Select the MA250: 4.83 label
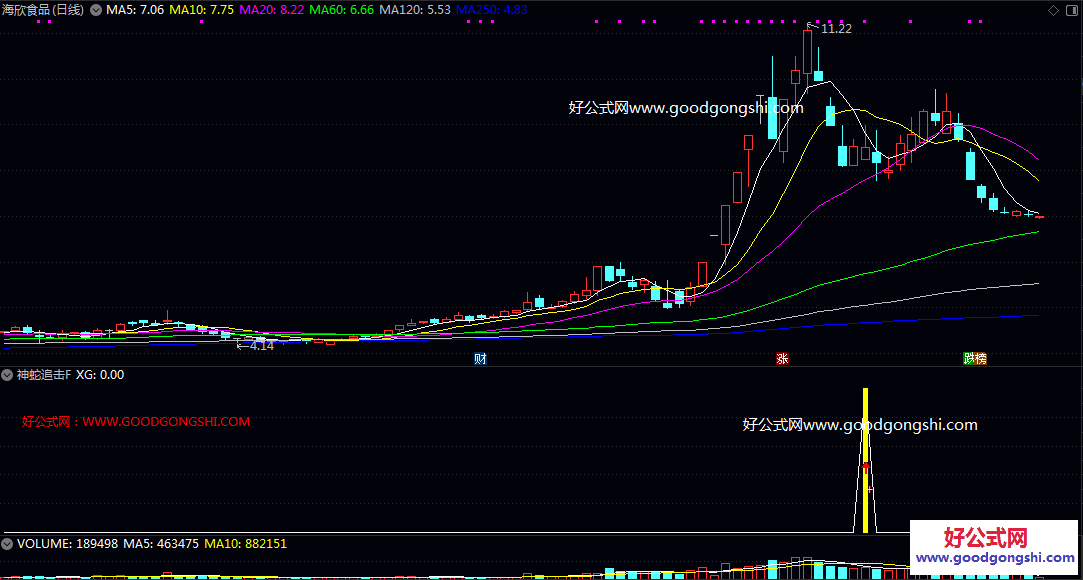The width and height of the screenshot is (1083, 580). 493,10
